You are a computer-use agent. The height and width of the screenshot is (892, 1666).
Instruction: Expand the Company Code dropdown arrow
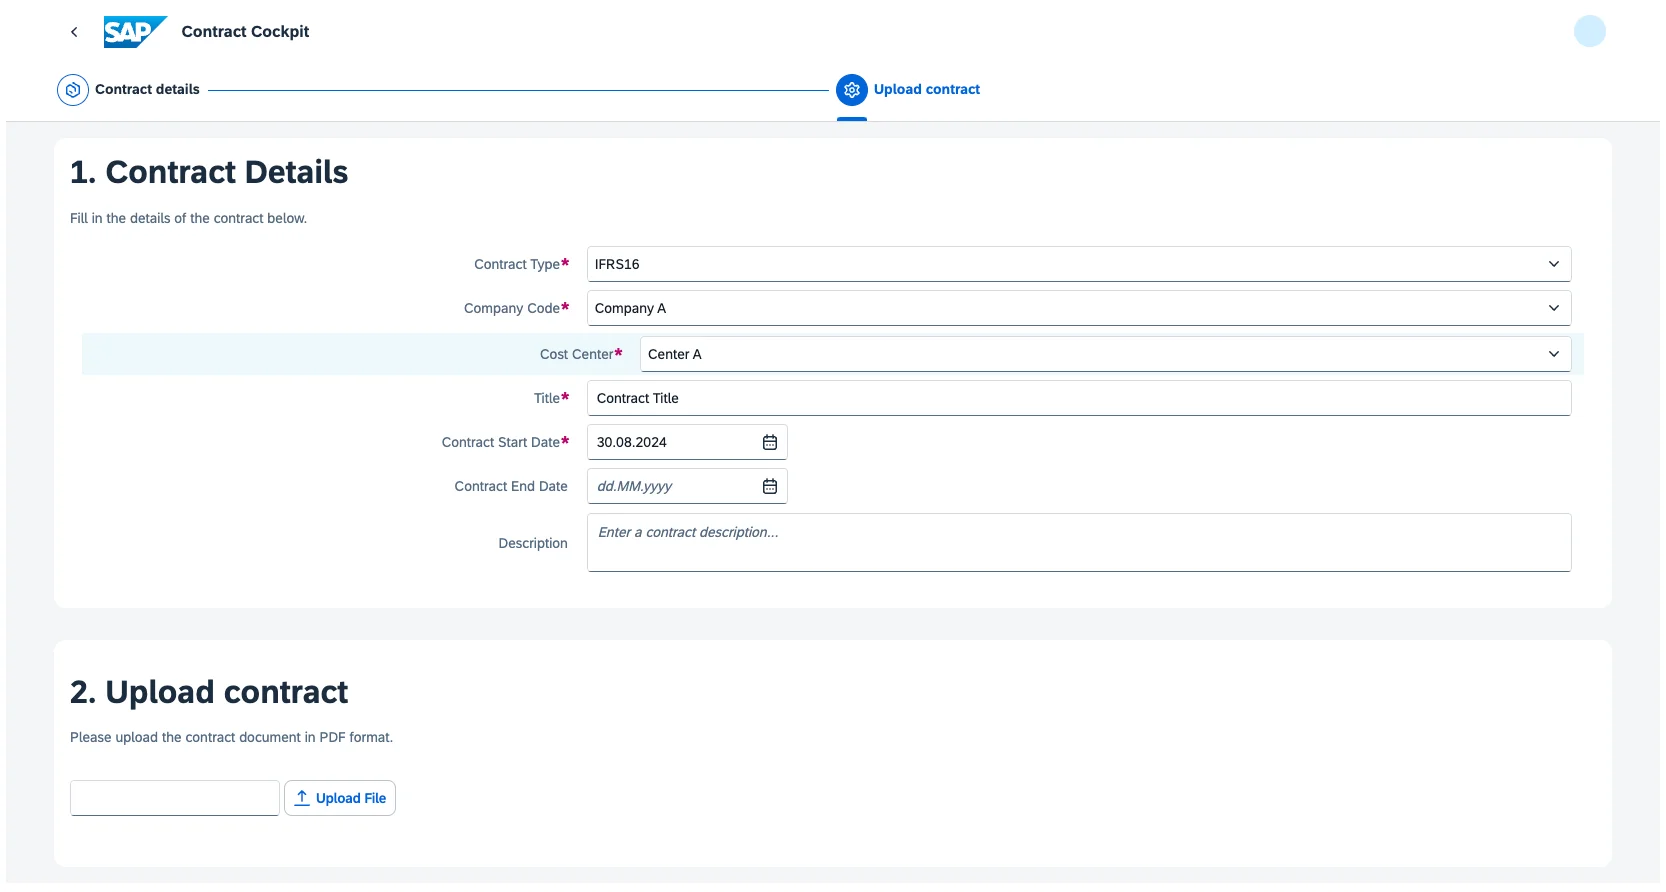1553,308
